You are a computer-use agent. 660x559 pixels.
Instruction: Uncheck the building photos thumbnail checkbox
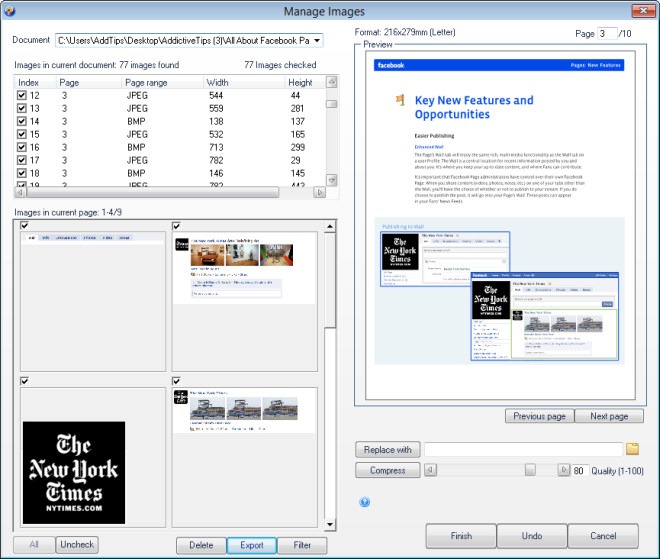176,381
